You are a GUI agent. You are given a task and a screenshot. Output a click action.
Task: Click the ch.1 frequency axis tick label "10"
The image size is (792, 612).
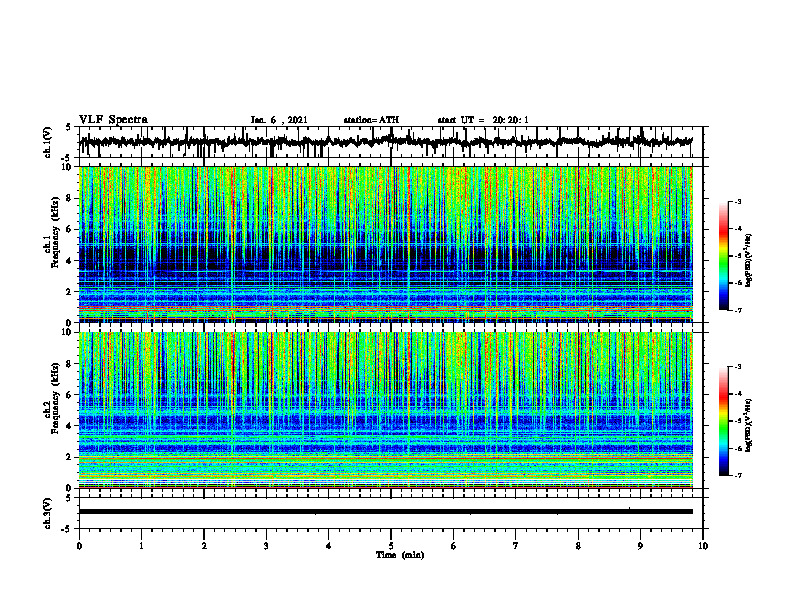[x=69, y=167]
